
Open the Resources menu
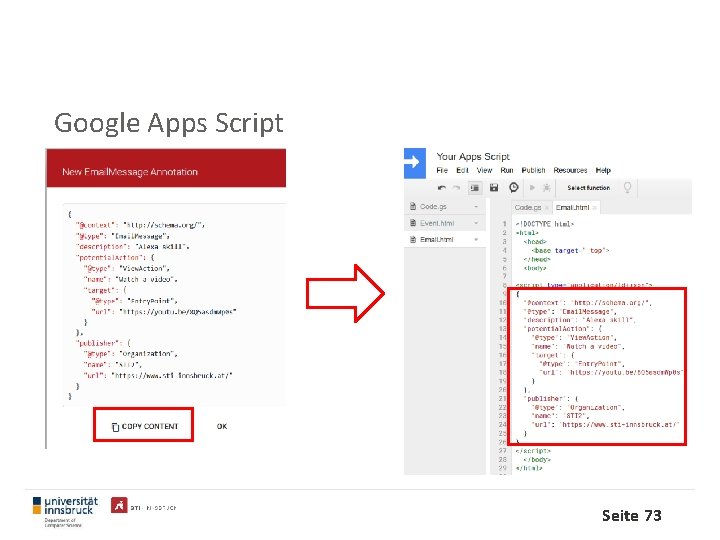click(x=570, y=170)
